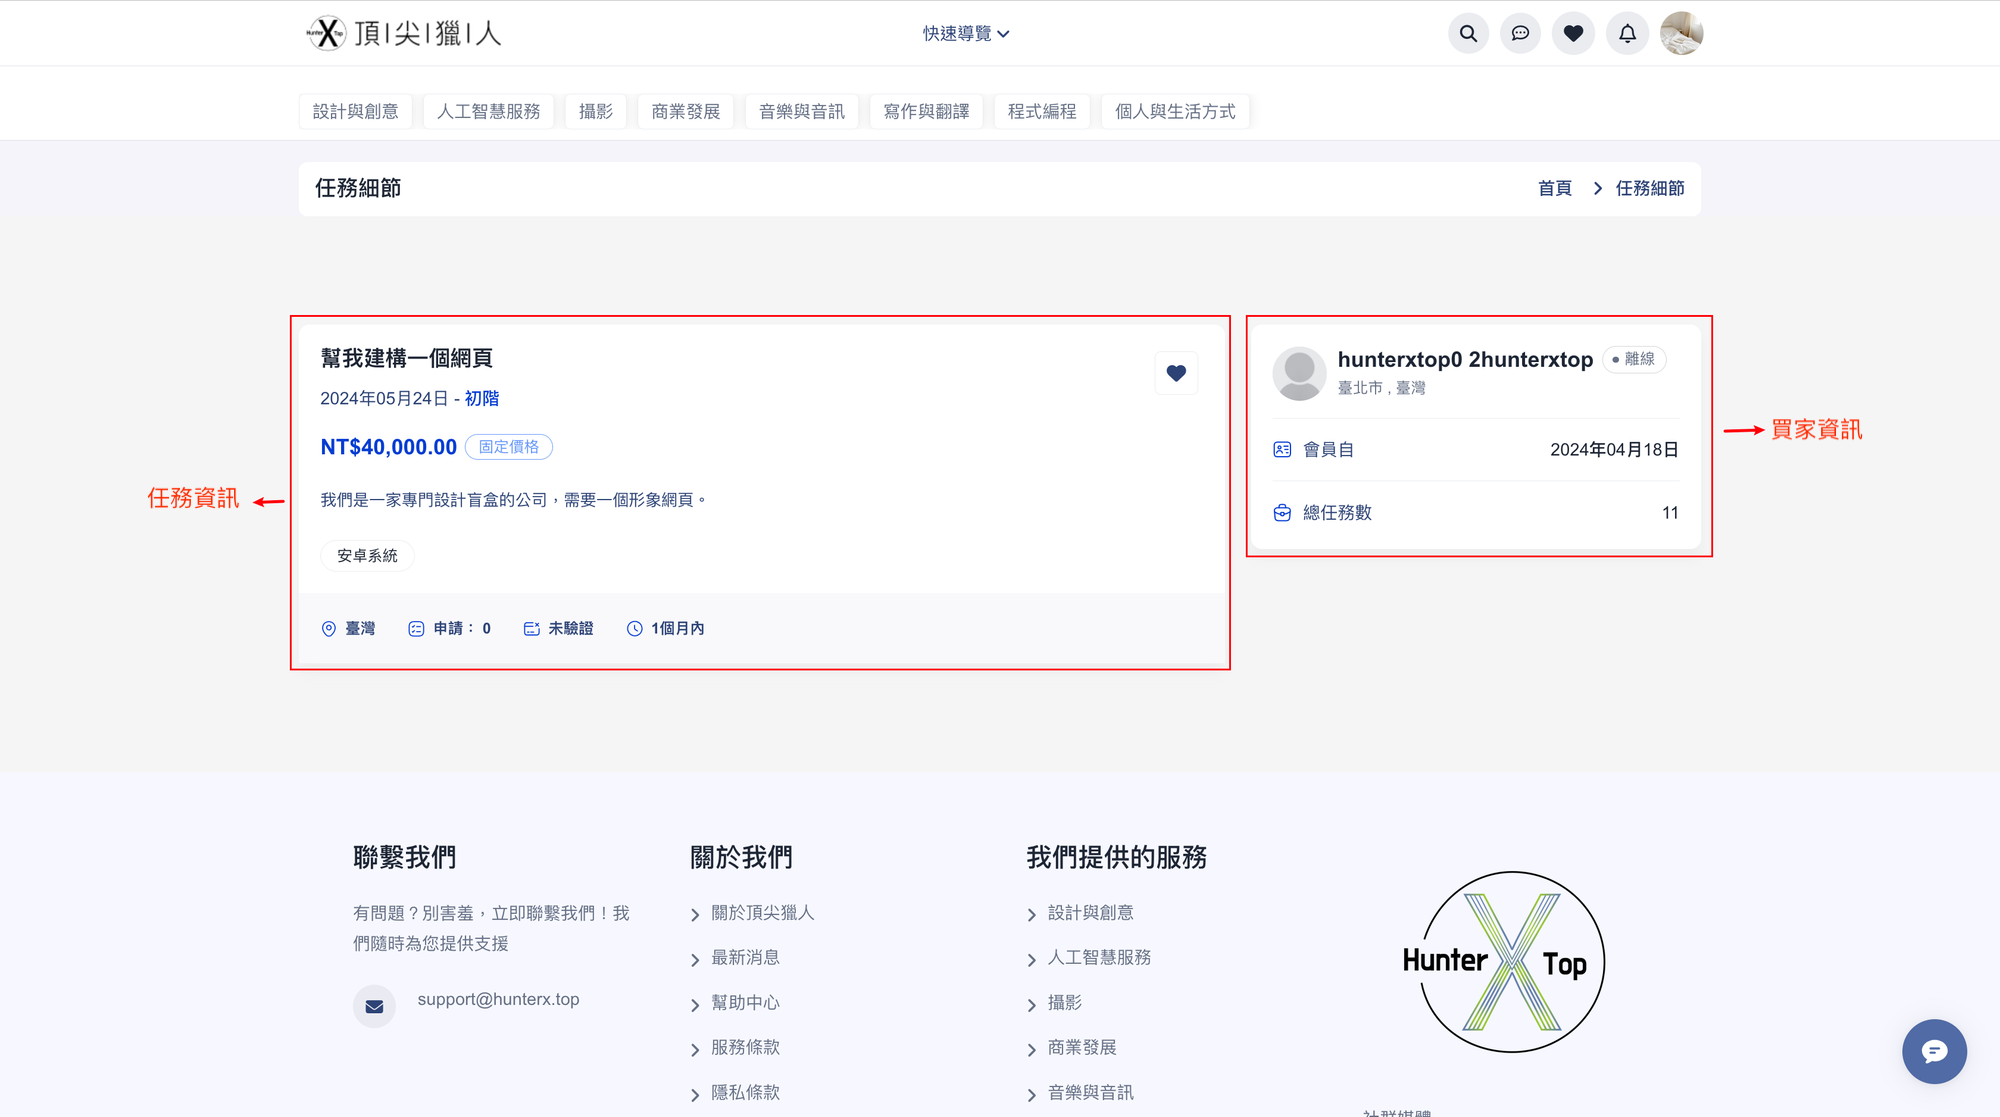Open messages via chat bubble icon
Image resolution: width=2000 pixels, height=1117 pixels.
(1520, 34)
